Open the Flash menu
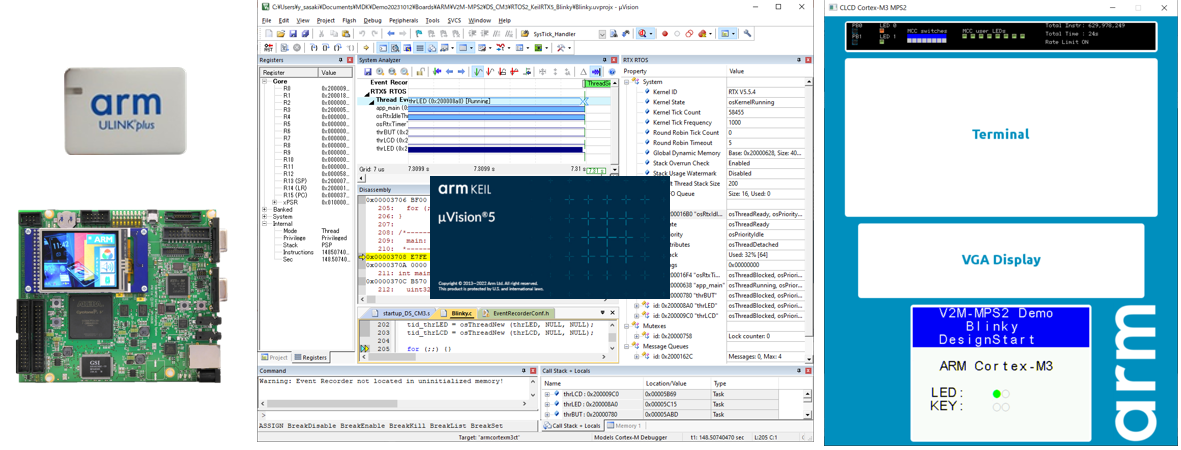Screen dimensions: 1181x450 click(349, 20)
